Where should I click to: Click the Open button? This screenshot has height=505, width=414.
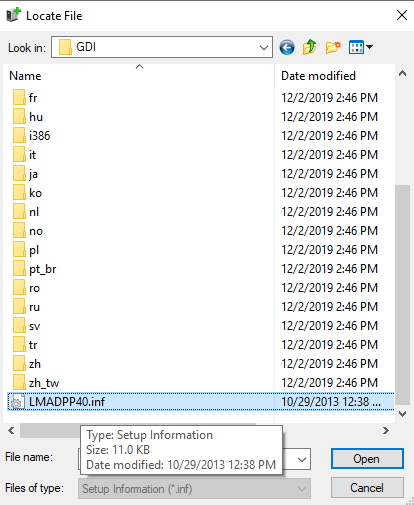367,459
